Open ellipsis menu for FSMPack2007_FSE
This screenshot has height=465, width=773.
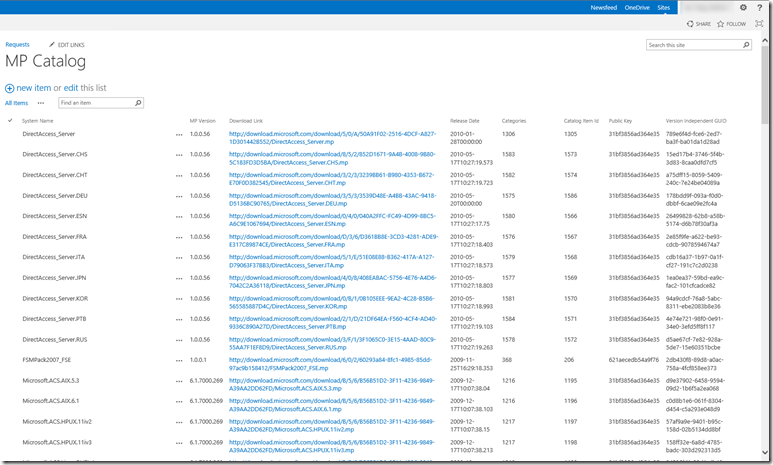click(x=179, y=360)
